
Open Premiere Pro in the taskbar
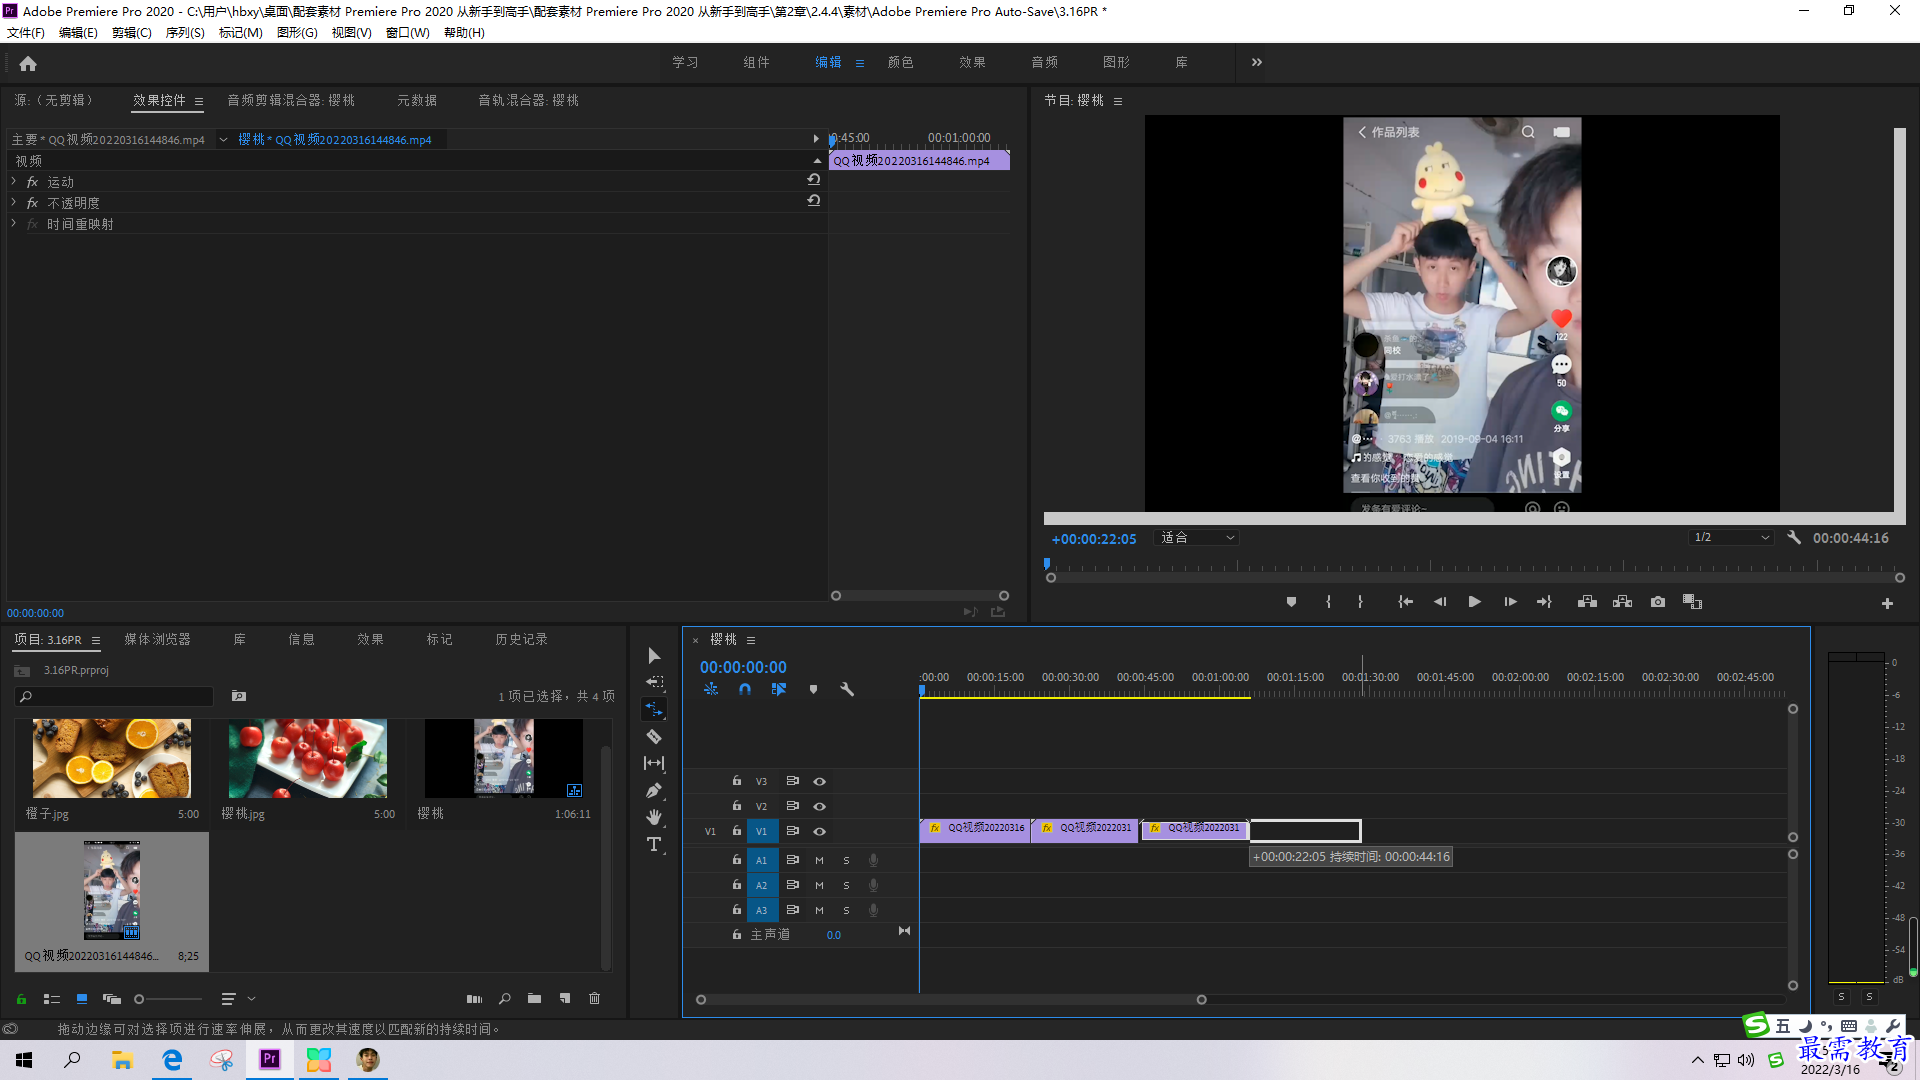(x=270, y=1060)
